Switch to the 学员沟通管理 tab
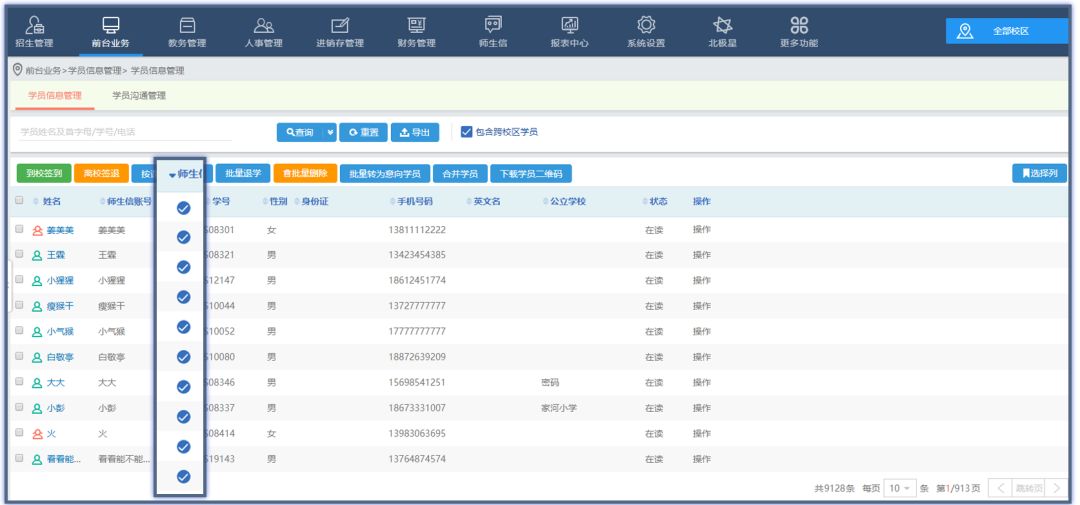This screenshot has height=505, width=1080. 139,96
